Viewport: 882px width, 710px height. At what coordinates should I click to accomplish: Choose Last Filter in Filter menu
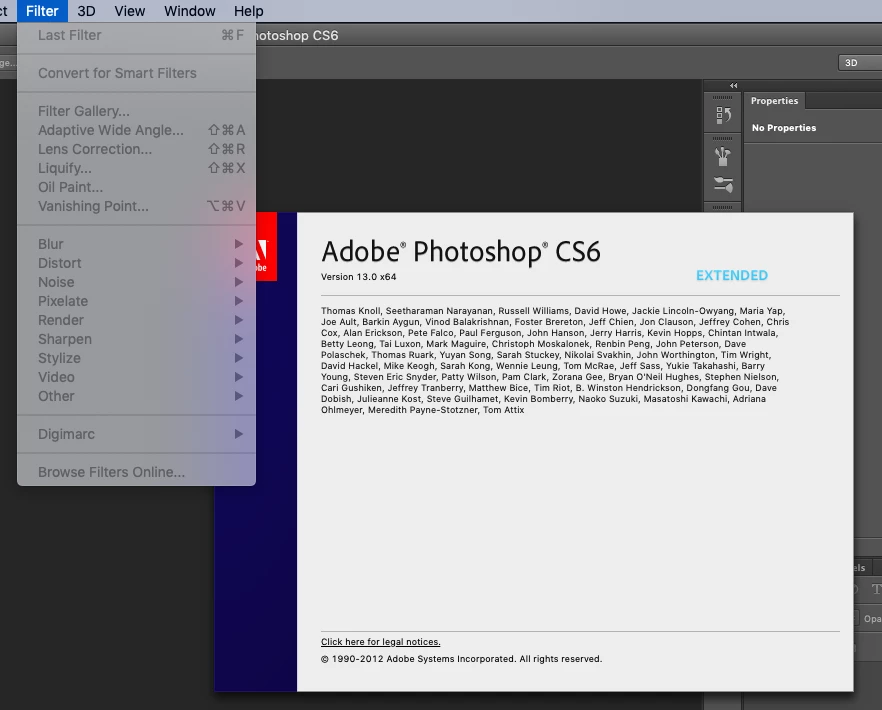(x=137, y=35)
